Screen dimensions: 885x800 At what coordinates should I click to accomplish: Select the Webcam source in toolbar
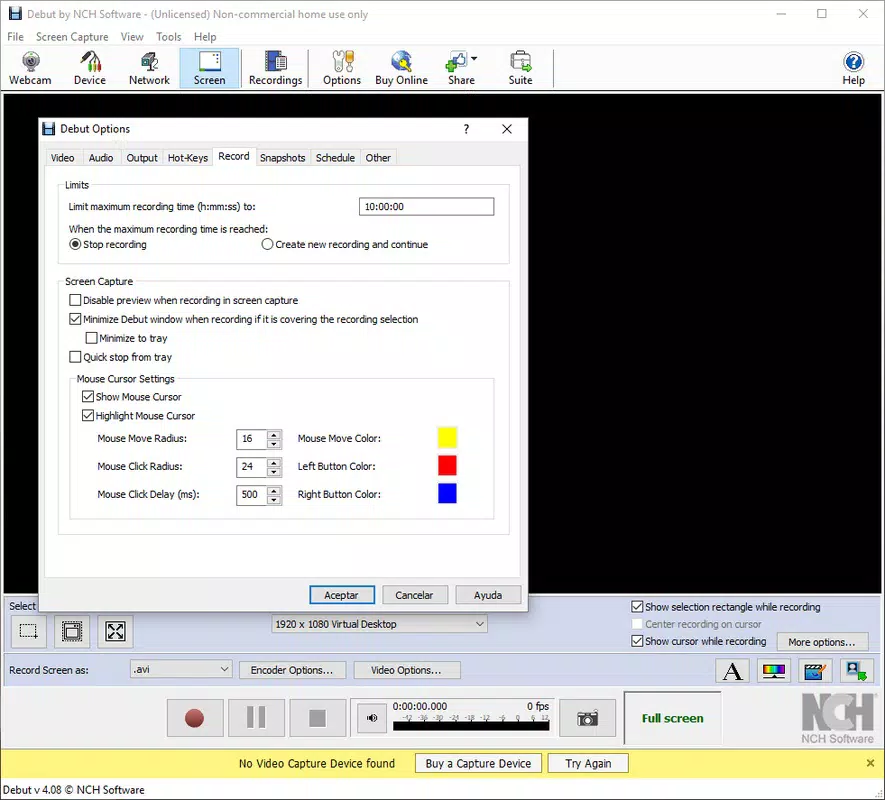[30, 68]
